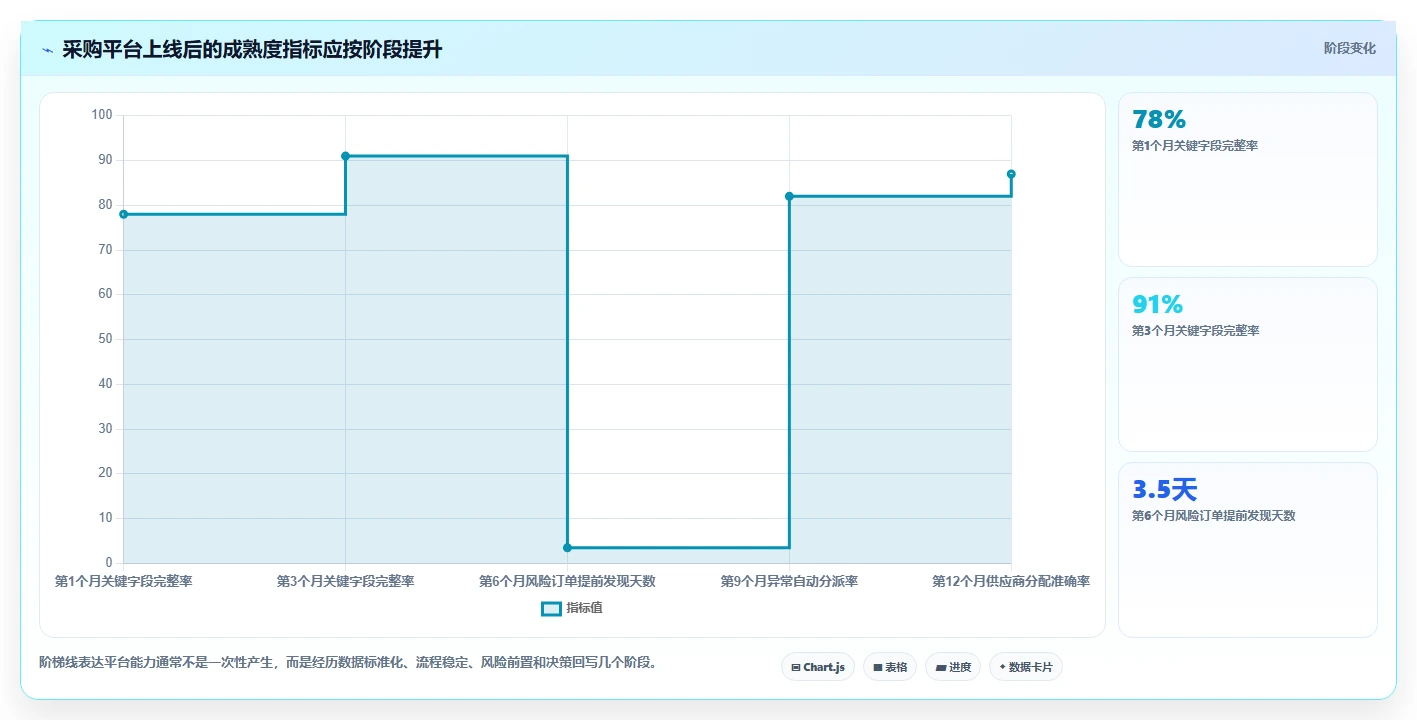Click the y-axis value 100
1417x720 pixels.
[102, 115]
